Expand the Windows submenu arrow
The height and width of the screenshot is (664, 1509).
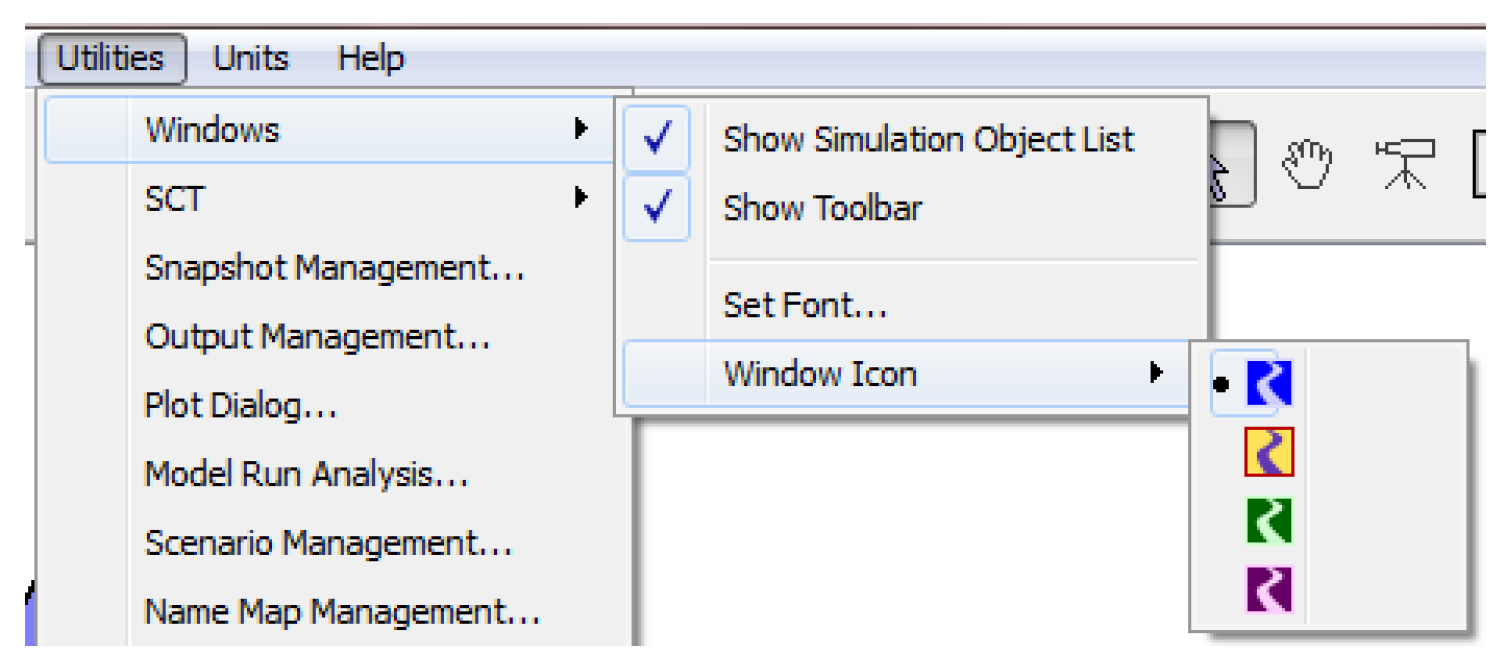pos(581,129)
